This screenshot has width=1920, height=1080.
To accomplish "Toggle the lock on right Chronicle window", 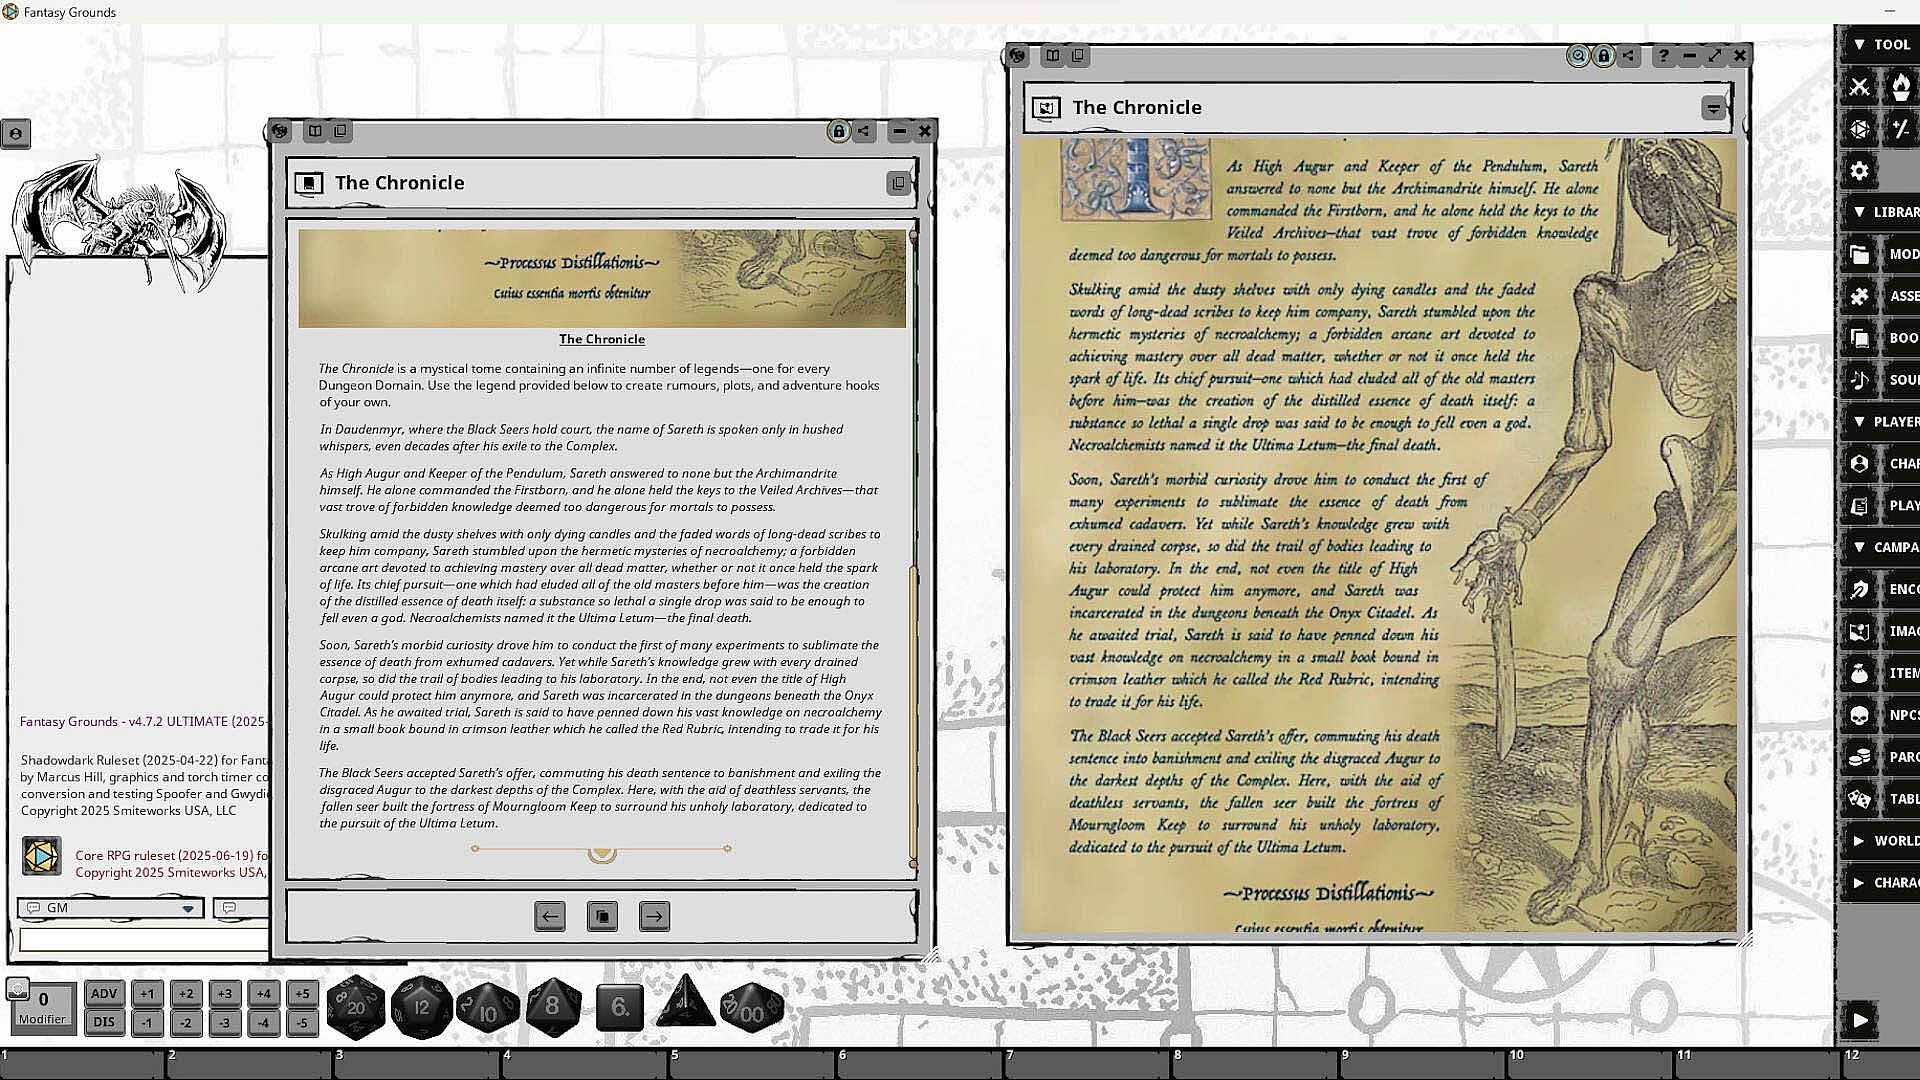I will (x=1603, y=56).
